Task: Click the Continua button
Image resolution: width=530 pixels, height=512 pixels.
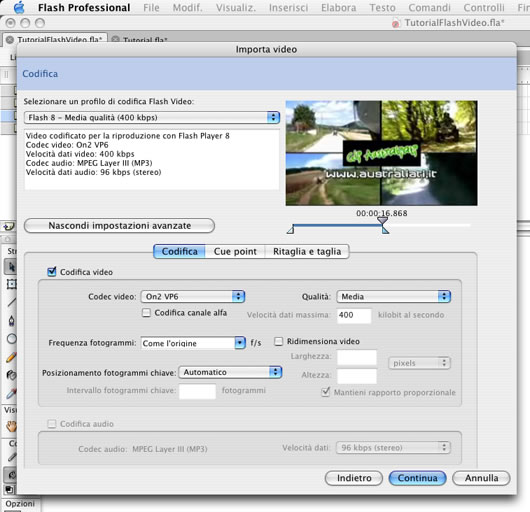Action: click(417, 478)
